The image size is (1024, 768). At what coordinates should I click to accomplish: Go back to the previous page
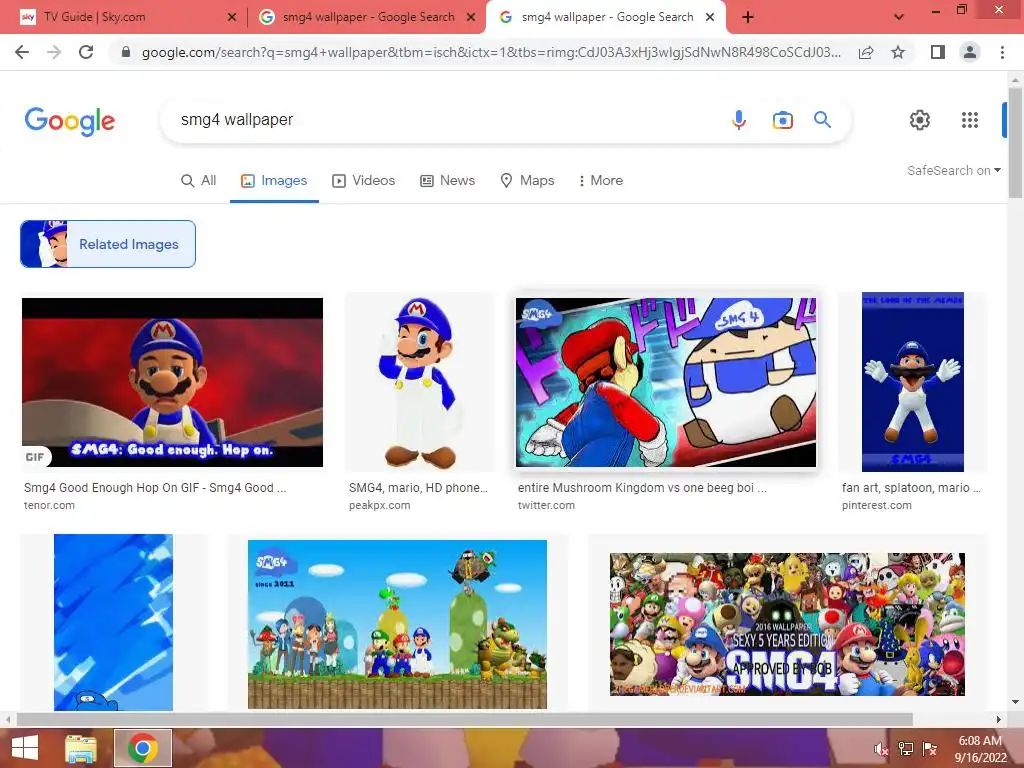tap(22, 52)
